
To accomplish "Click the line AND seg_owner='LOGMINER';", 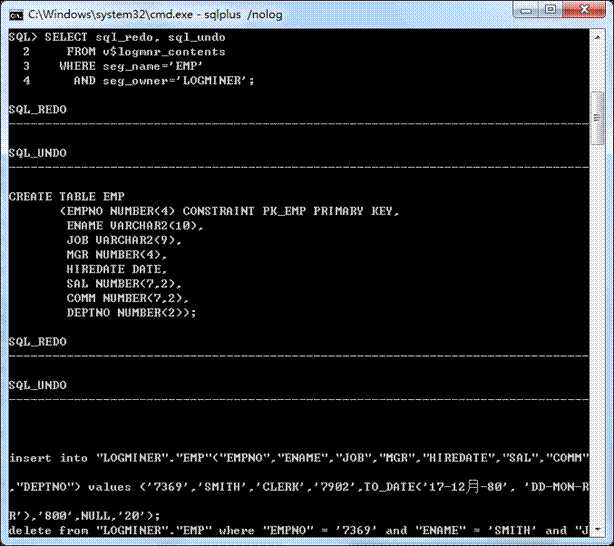I will pos(164,81).
